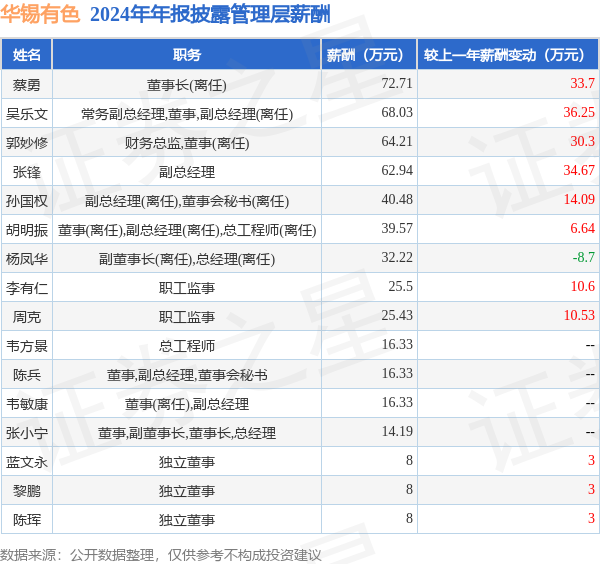Click the position cell 董事长(离任)
Screen dimensions: 600x564
point(187,85)
